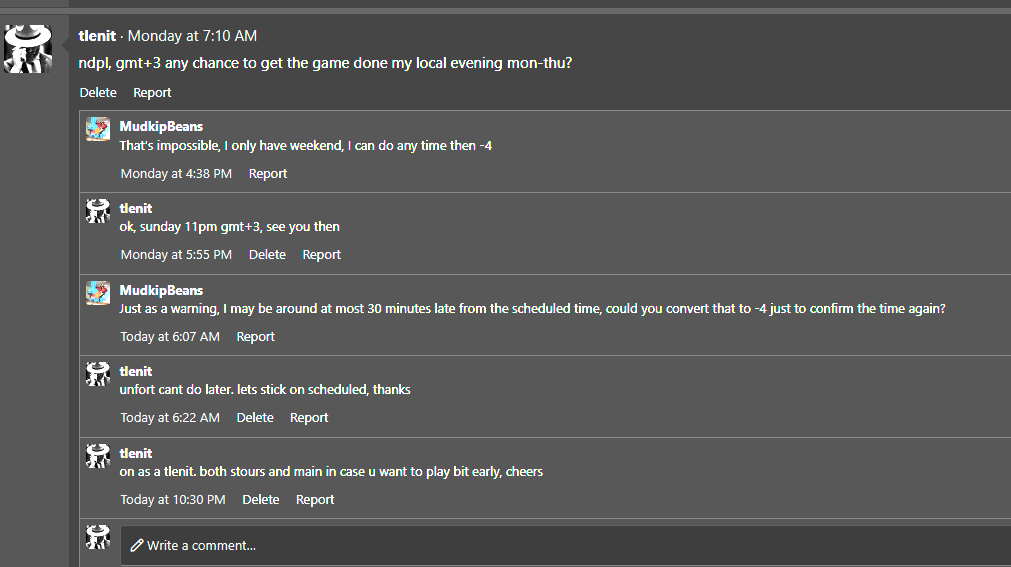Image resolution: width=1011 pixels, height=567 pixels.
Task: Click tlenit avatar beside 'on as a tlenit' comment
Action: (x=98, y=456)
